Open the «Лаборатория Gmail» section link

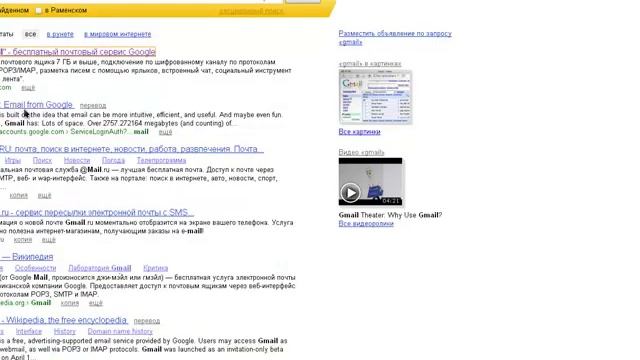[x=100, y=268]
